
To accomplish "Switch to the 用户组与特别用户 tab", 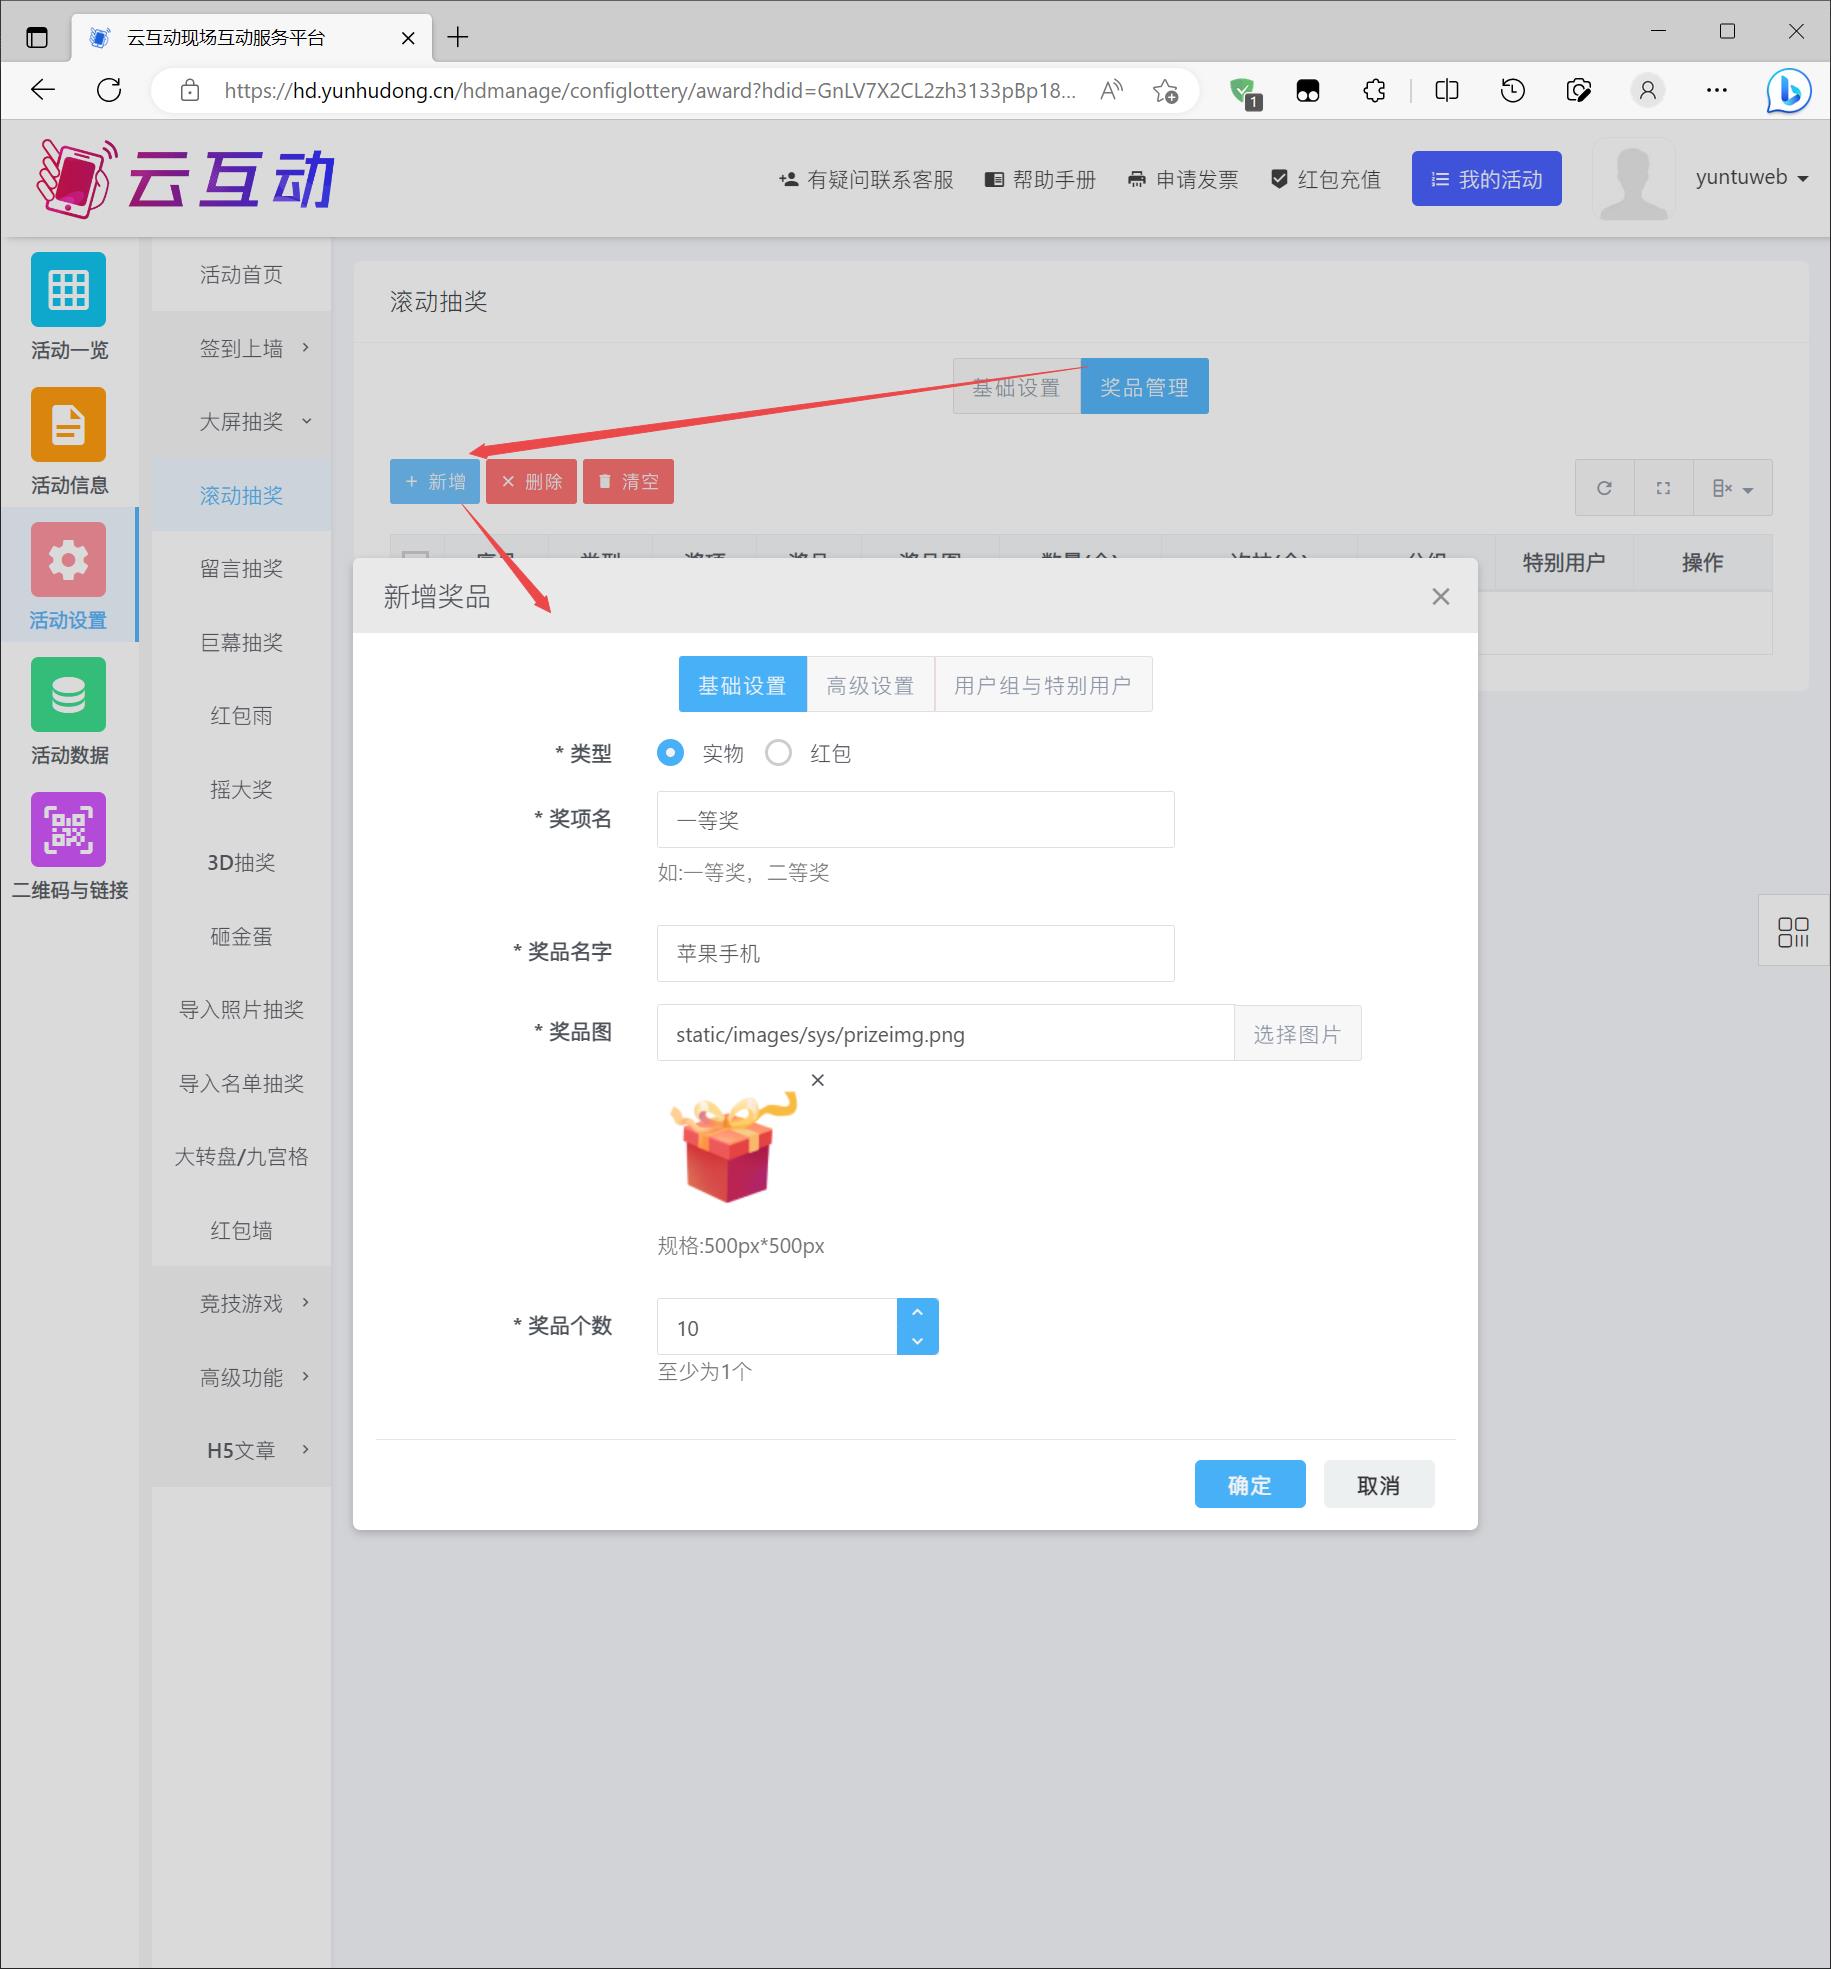I will tap(1042, 685).
